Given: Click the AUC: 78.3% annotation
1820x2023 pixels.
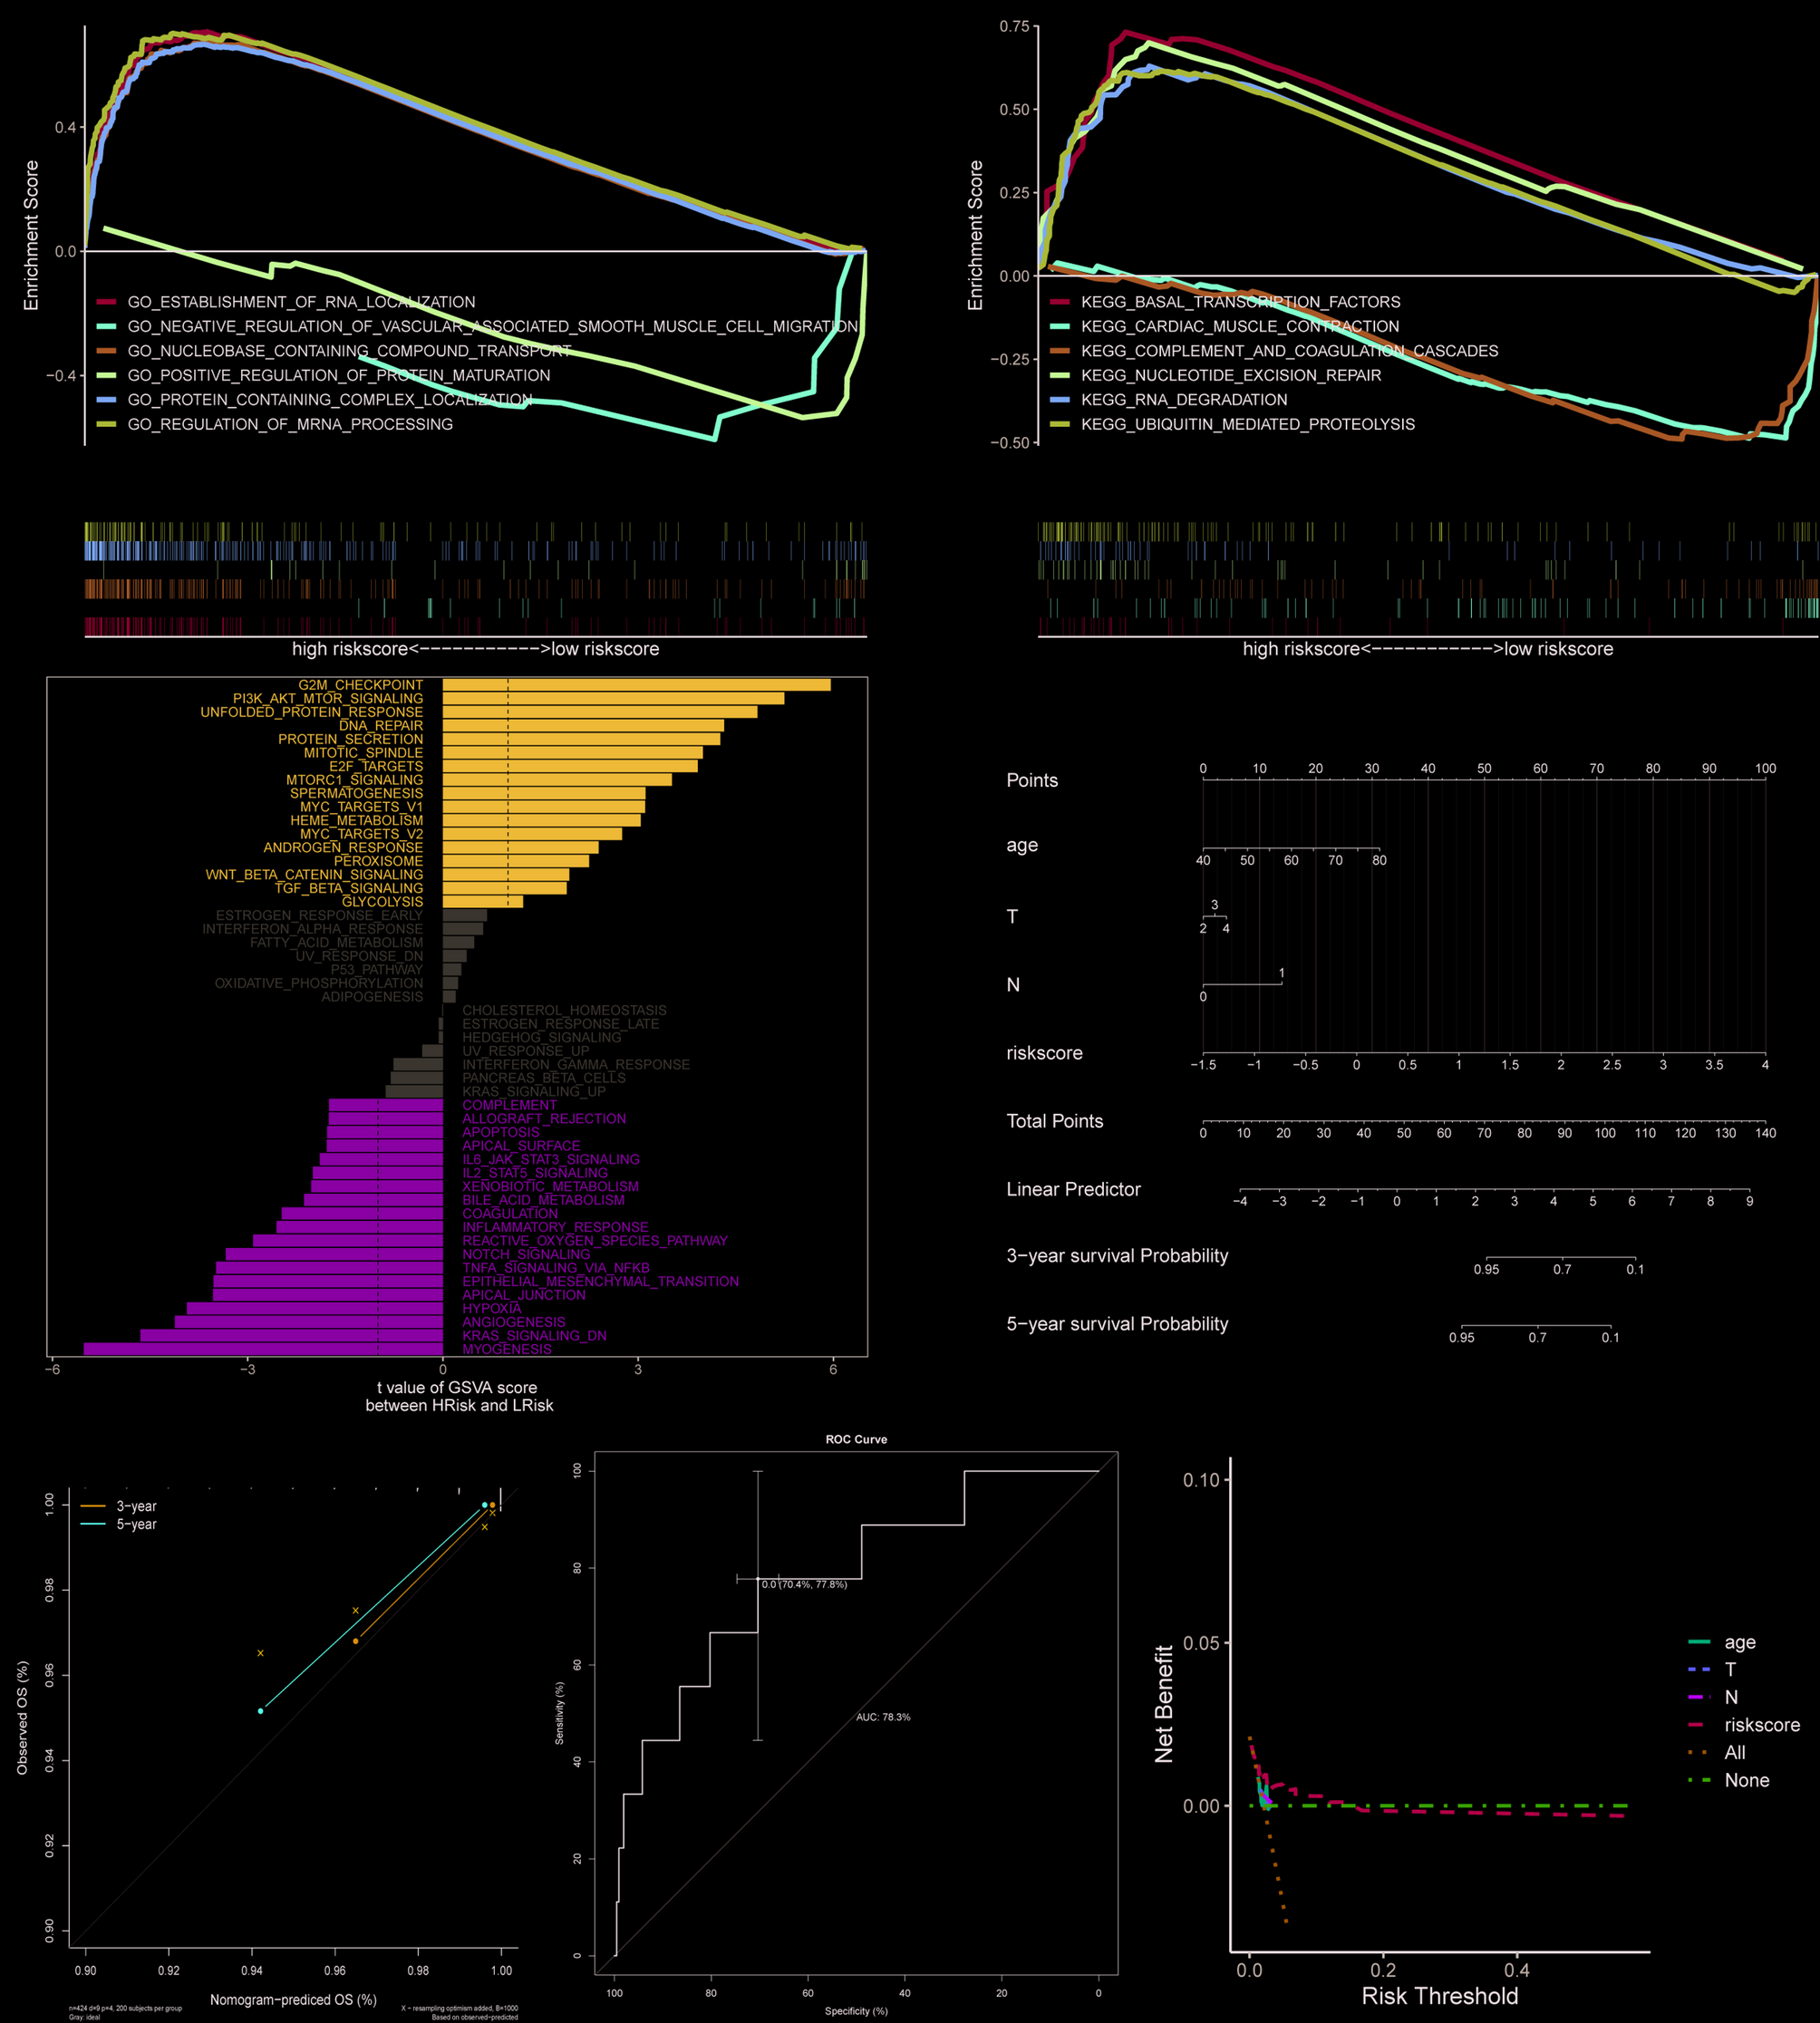Looking at the screenshot, I should tap(883, 1717).
